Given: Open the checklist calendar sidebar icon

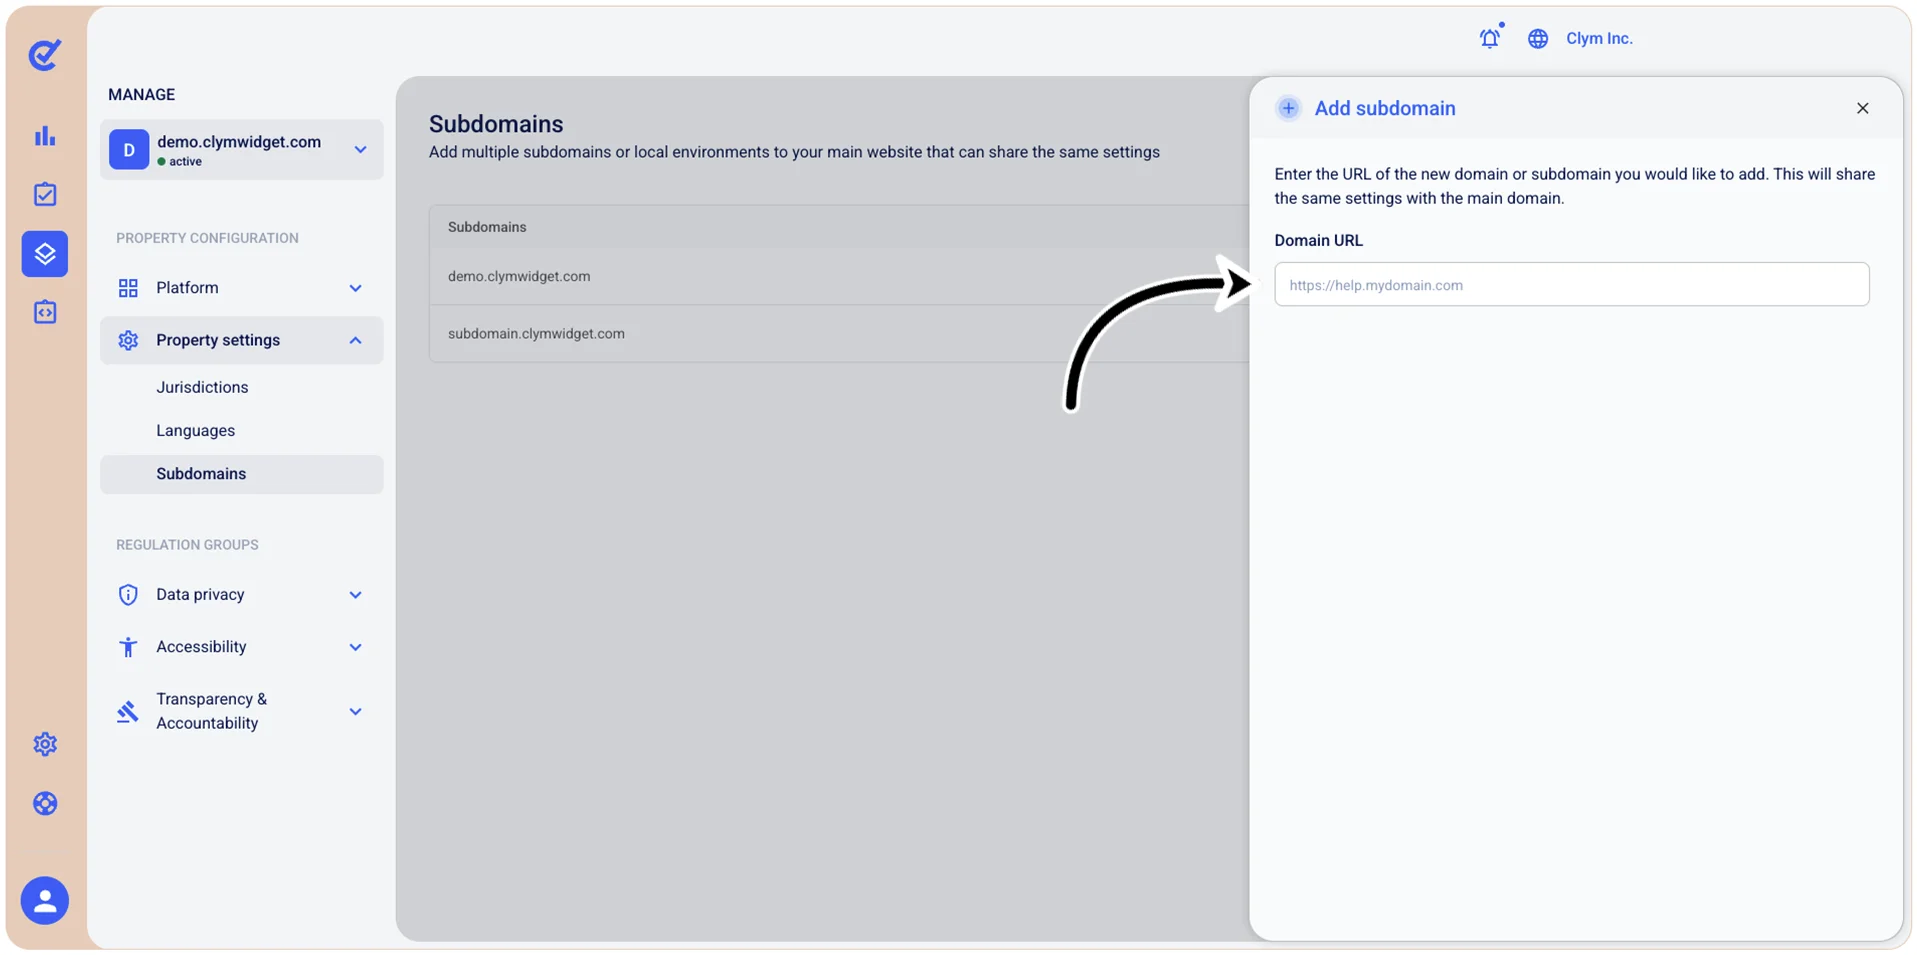Looking at the screenshot, I should tap(45, 194).
